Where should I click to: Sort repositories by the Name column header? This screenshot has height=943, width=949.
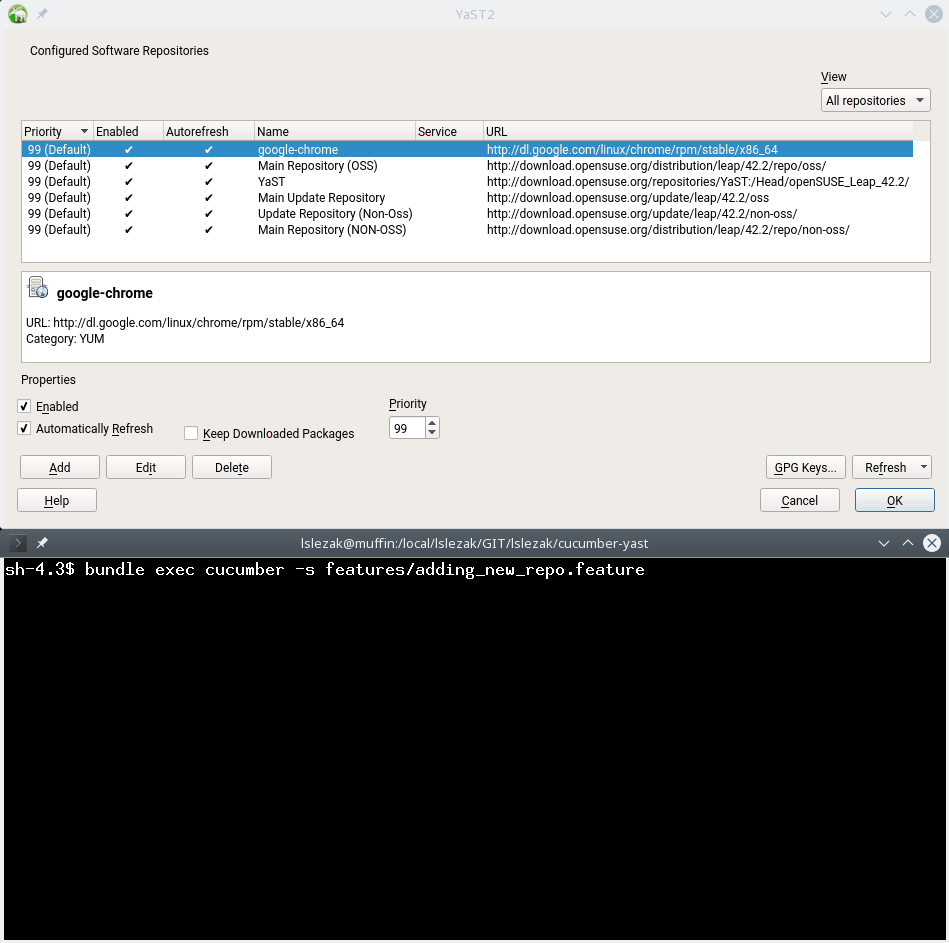point(333,132)
